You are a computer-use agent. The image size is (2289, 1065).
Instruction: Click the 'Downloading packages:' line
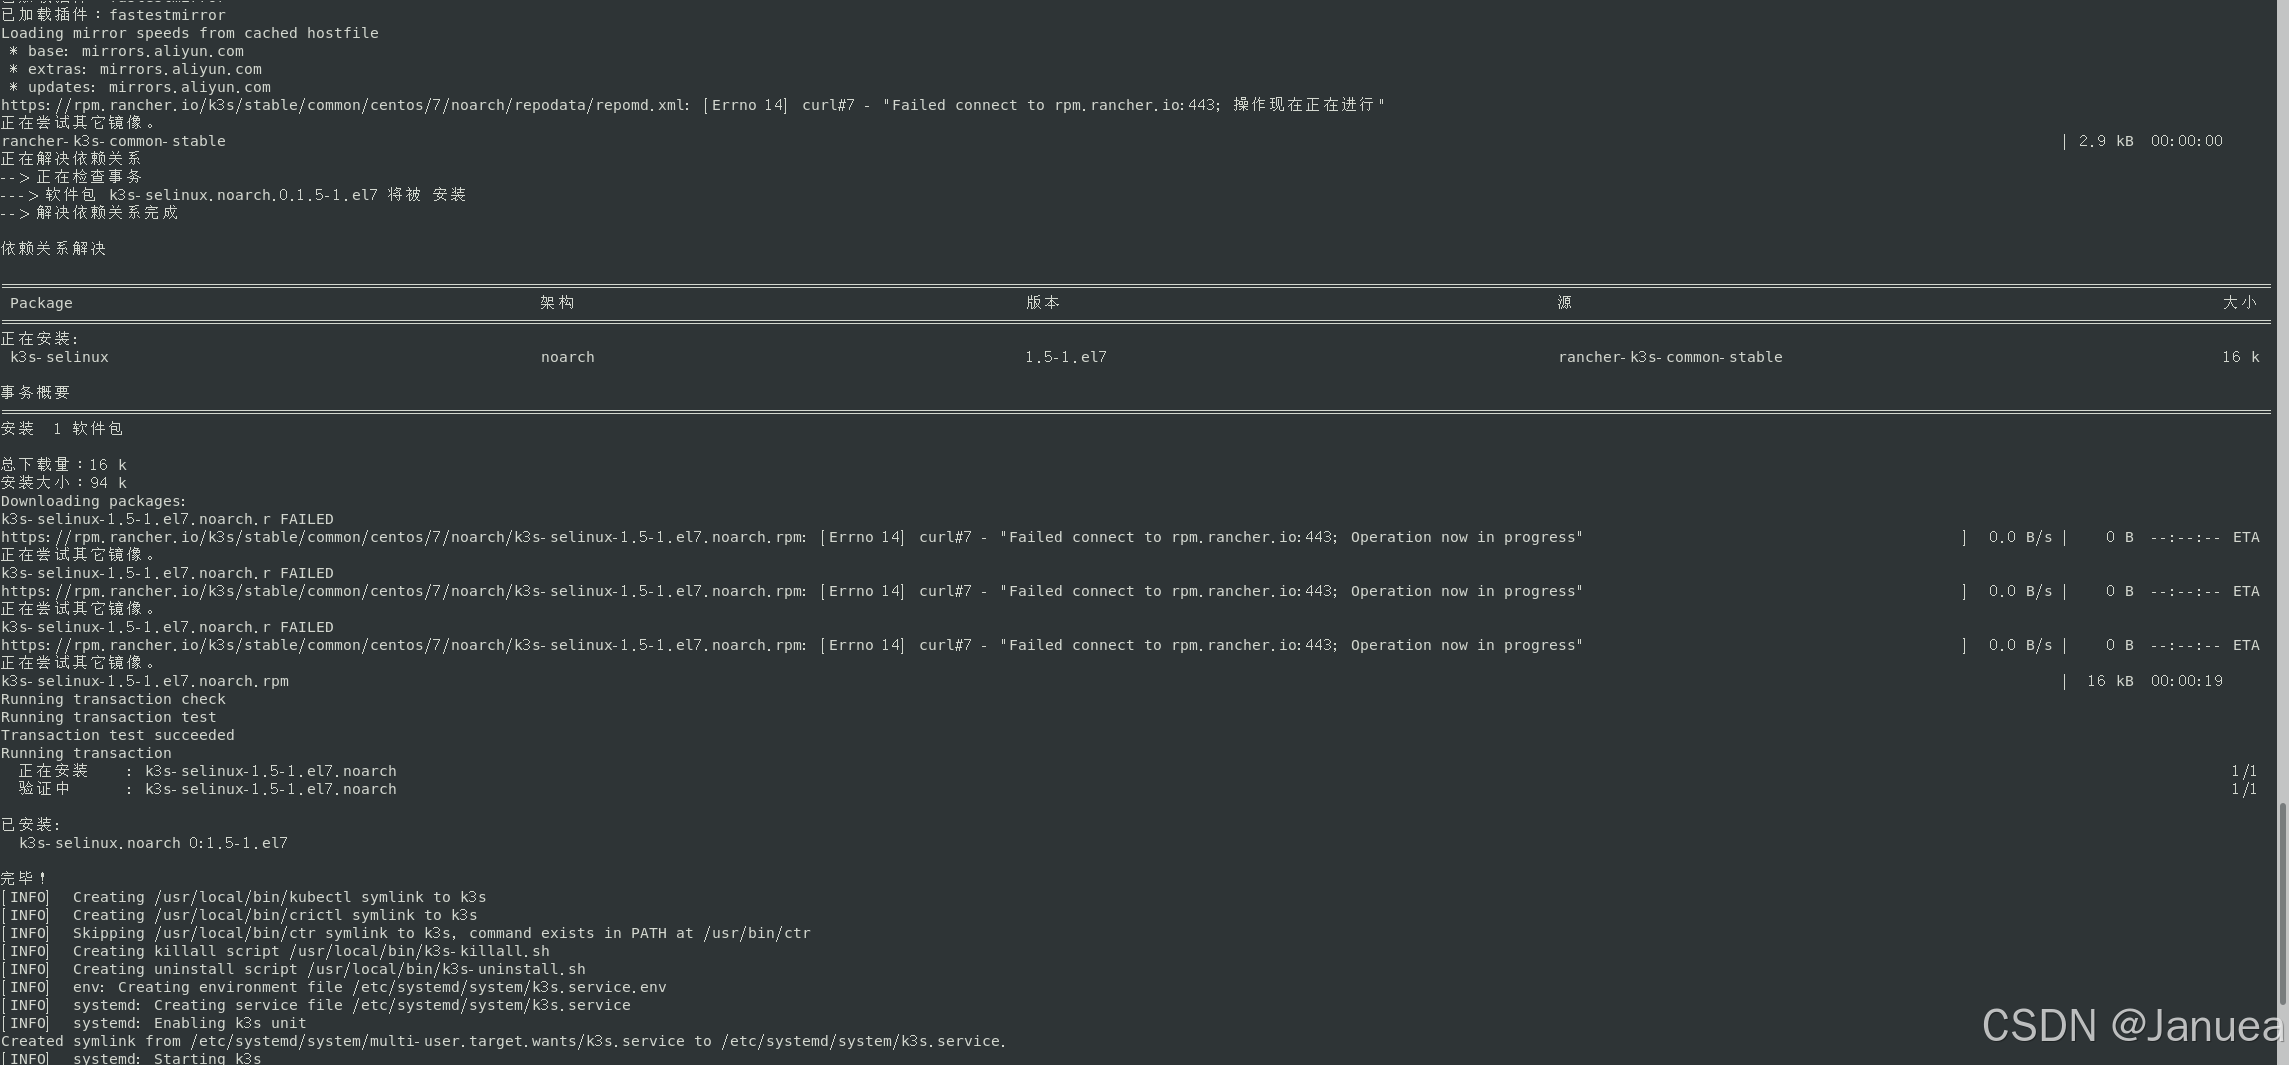coord(94,501)
